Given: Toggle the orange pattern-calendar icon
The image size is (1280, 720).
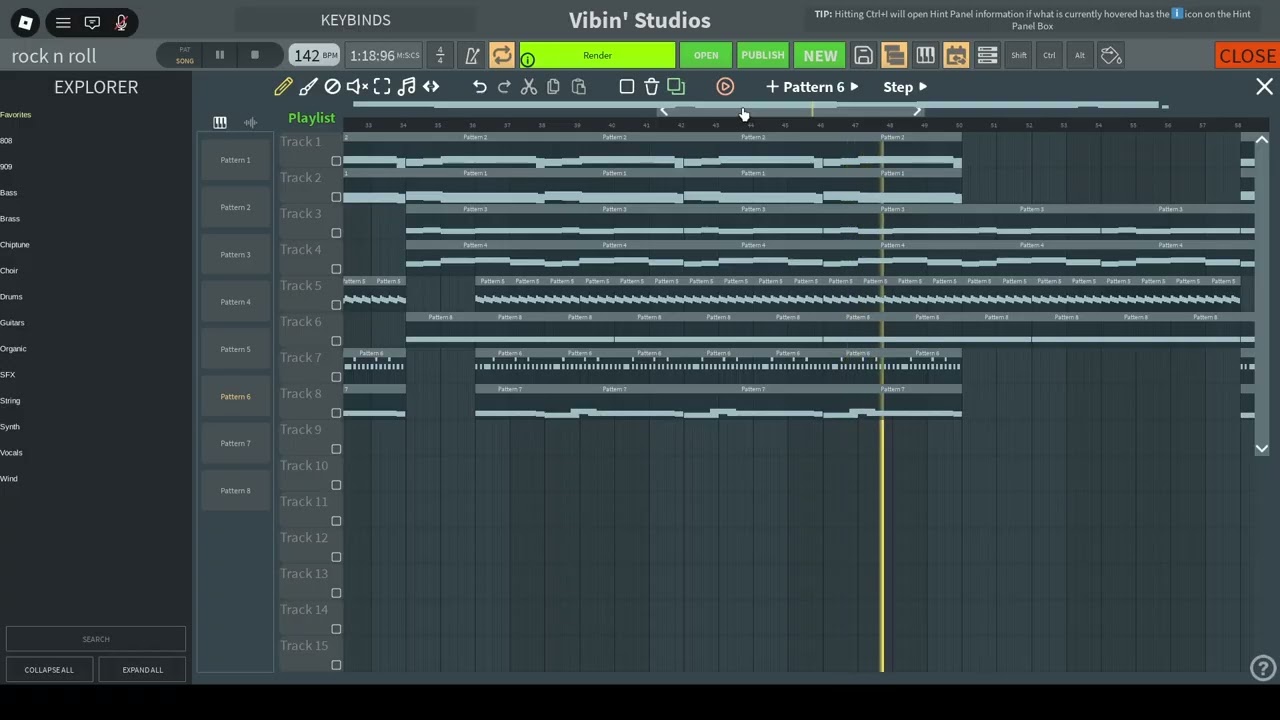Looking at the screenshot, I should (956, 56).
